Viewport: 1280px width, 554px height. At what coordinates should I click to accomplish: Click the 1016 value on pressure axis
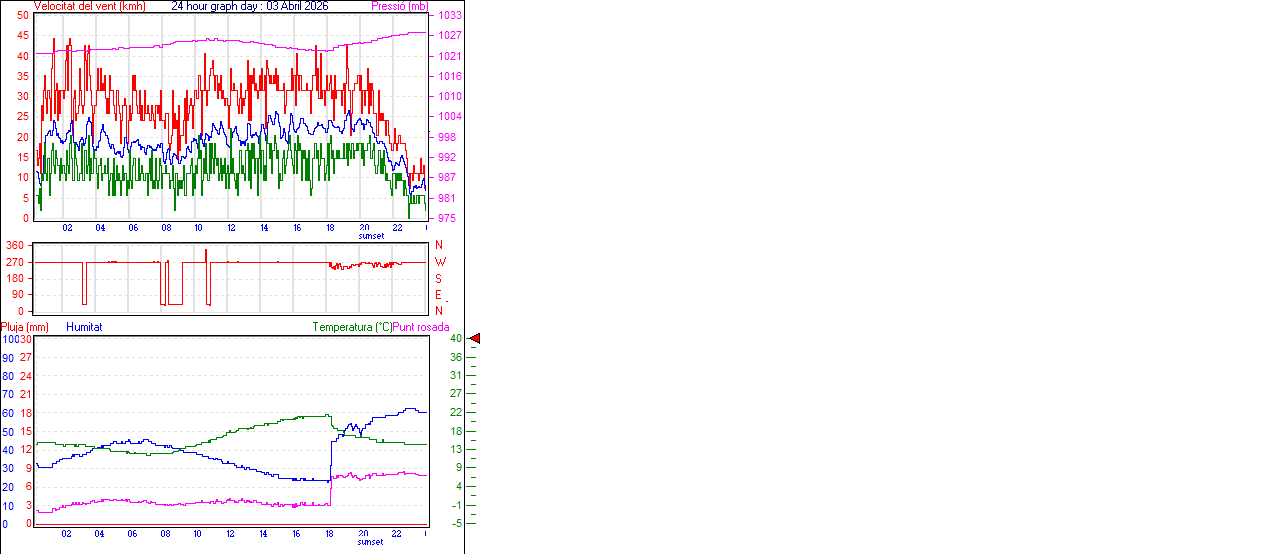point(449,76)
